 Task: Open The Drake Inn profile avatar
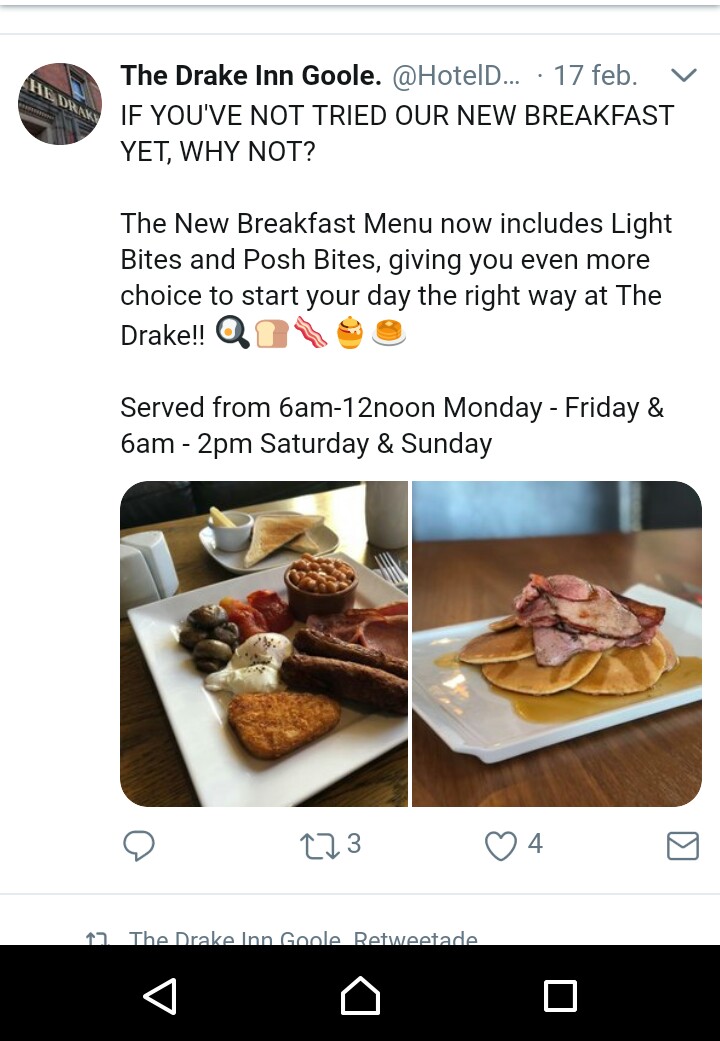[x=60, y=104]
